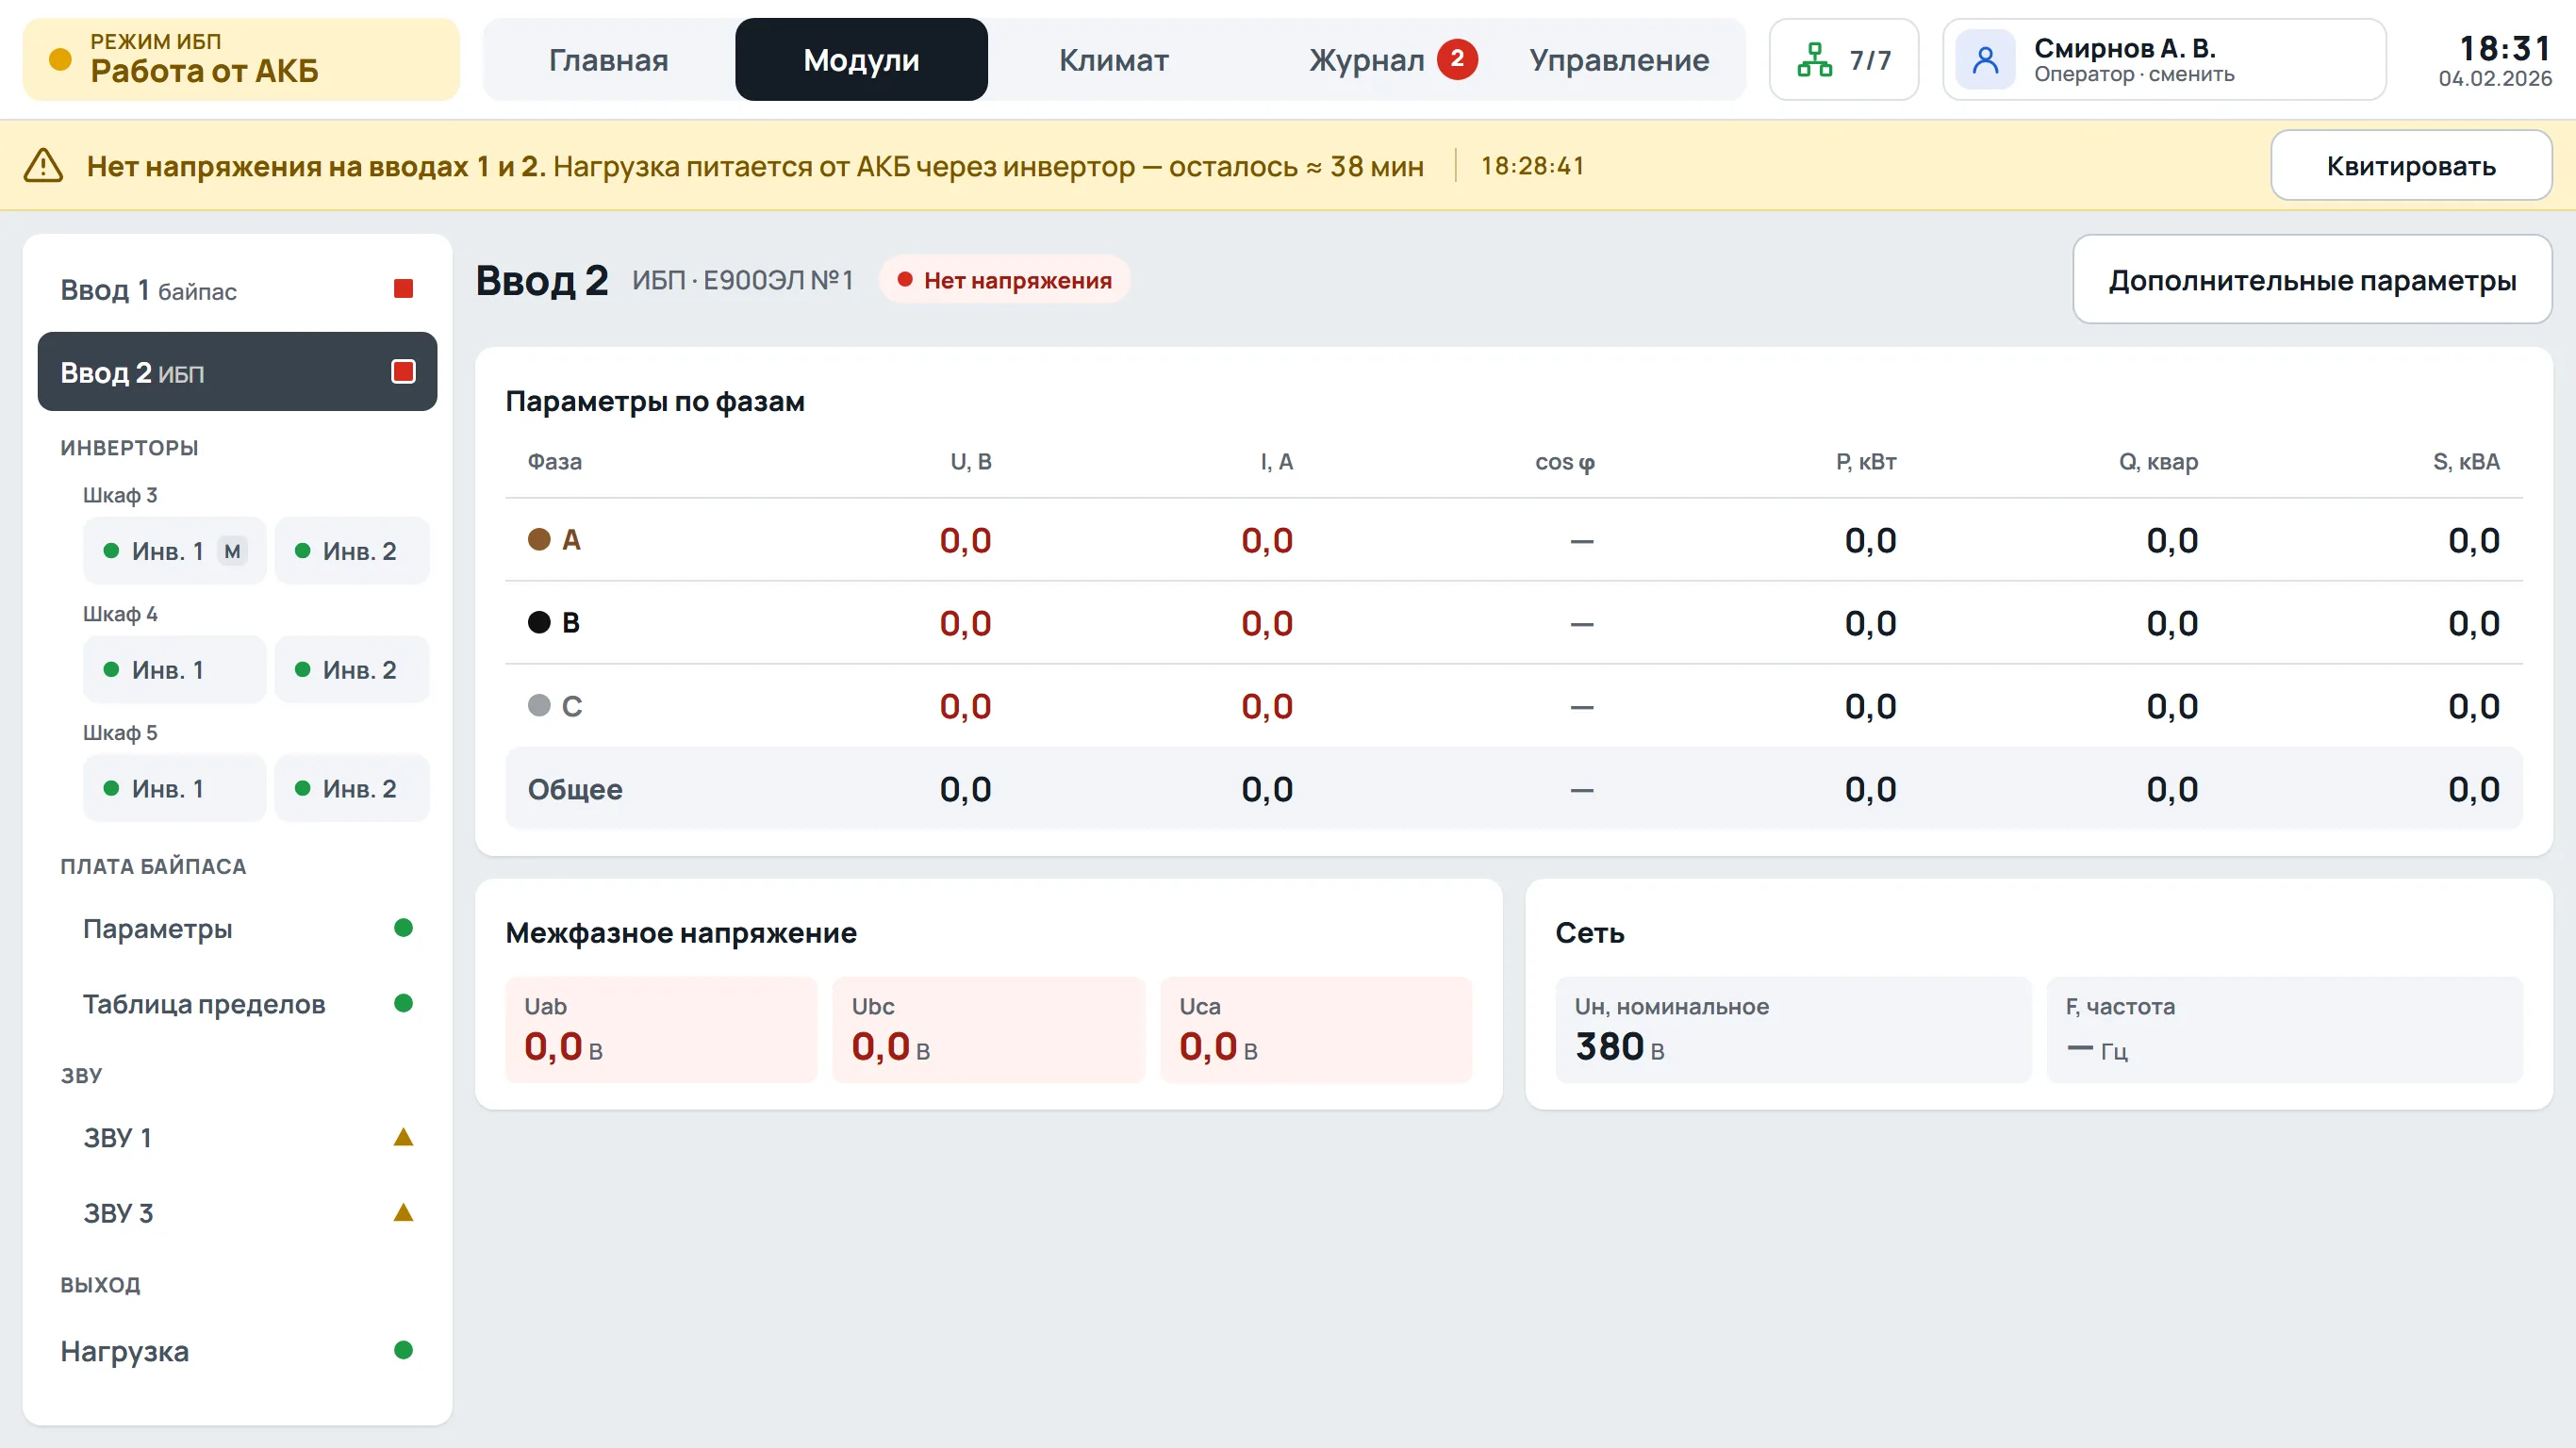
Task: Click the yellow mode indicator dot in Режим ИБП
Action: coord(60,60)
